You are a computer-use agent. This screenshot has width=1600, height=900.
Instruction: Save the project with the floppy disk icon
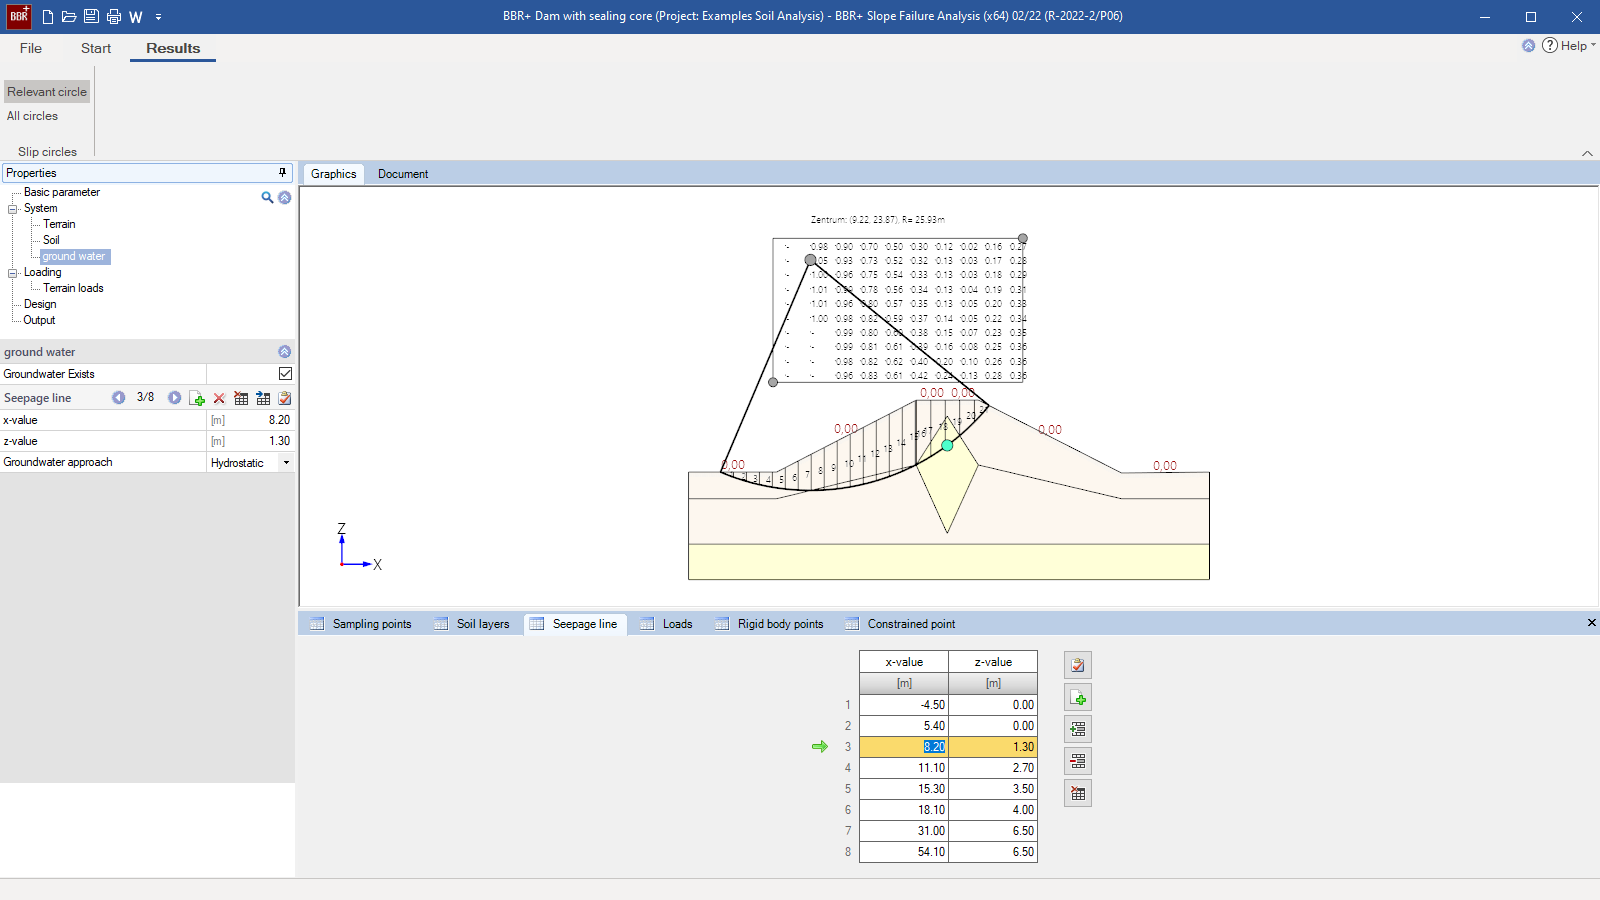[x=91, y=17]
